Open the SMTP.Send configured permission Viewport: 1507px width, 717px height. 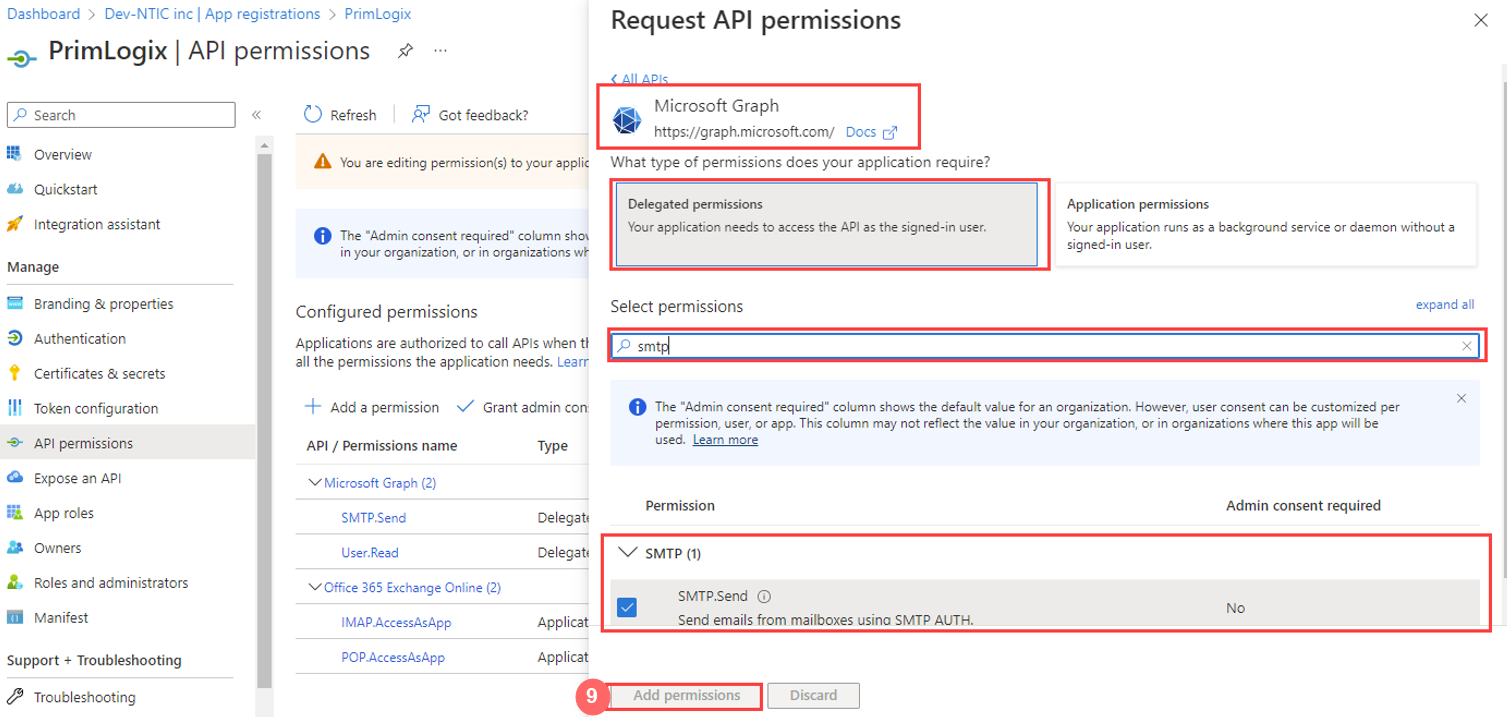coord(373,518)
